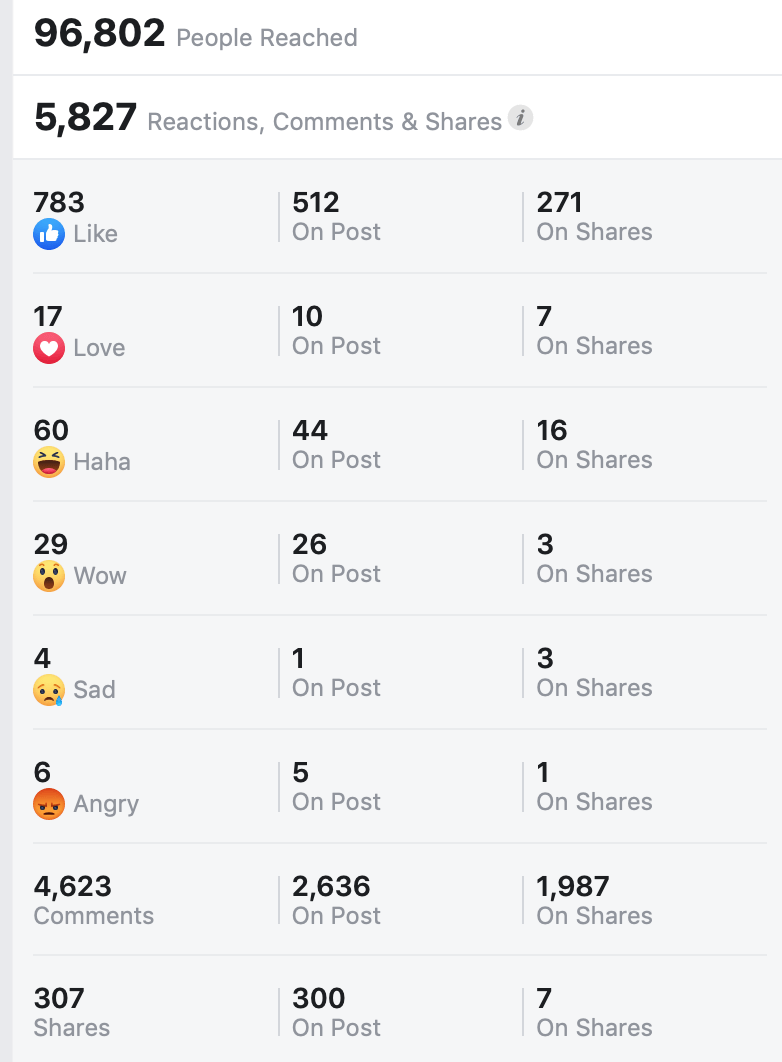
Task: Select the 271 likes On Shares value
Action: click(559, 203)
